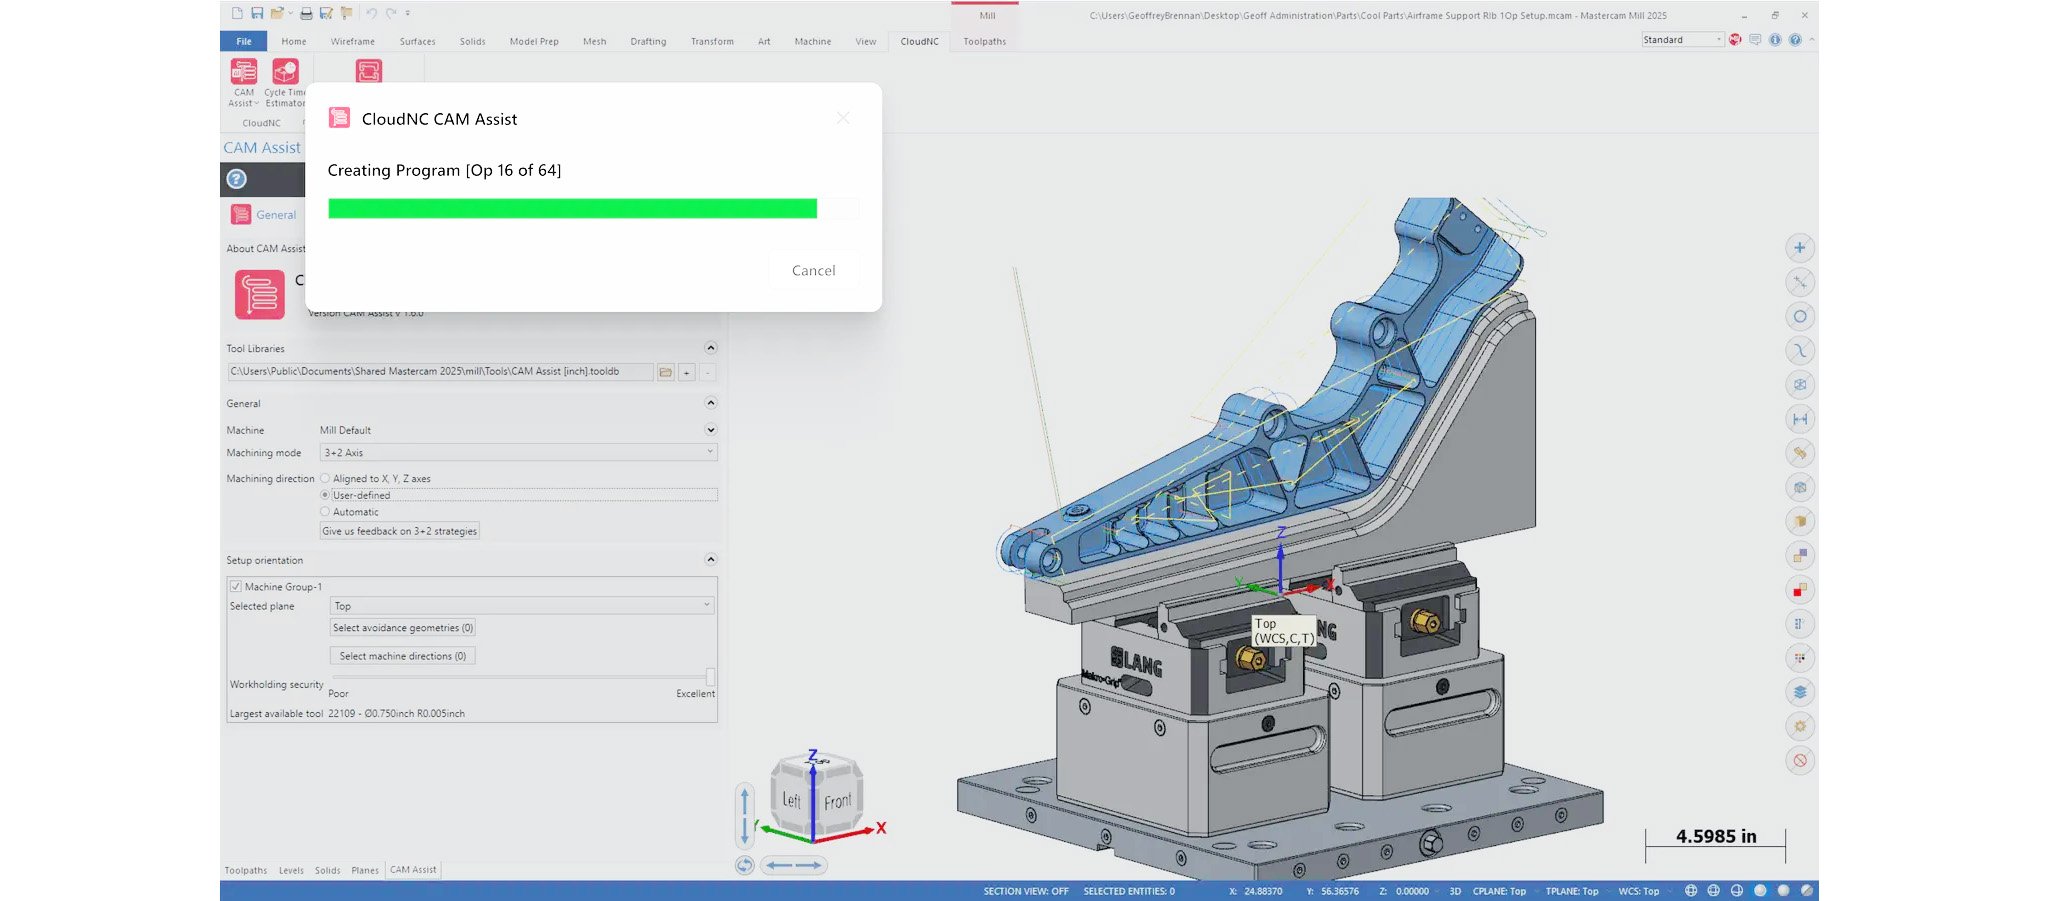Toggle SECTION VIEW: OFF in status bar
The width and height of the screenshot is (2049, 901).
coord(1026,891)
